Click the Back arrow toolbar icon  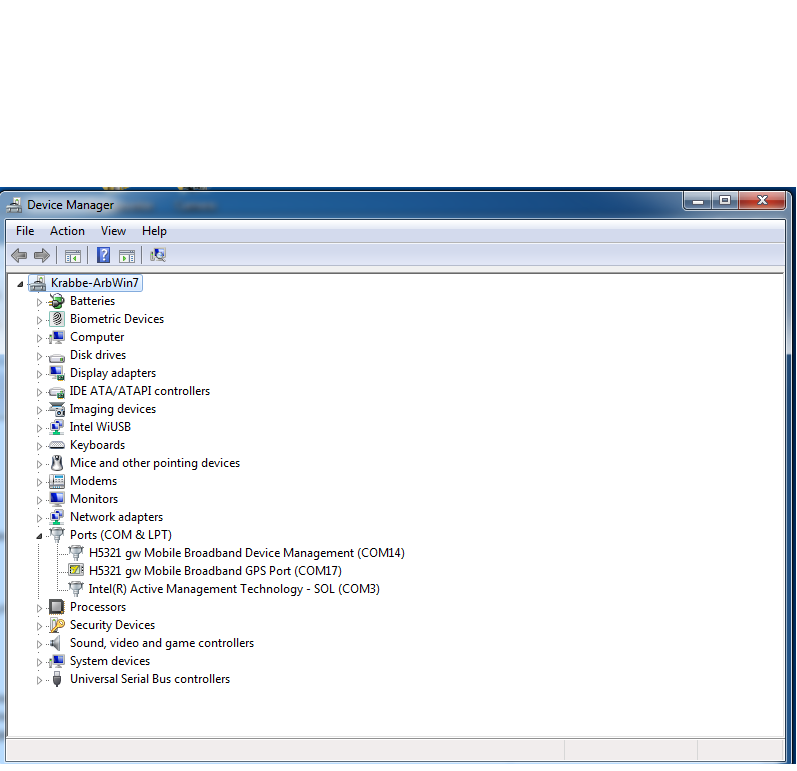pyautogui.click(x=19, y=256)
